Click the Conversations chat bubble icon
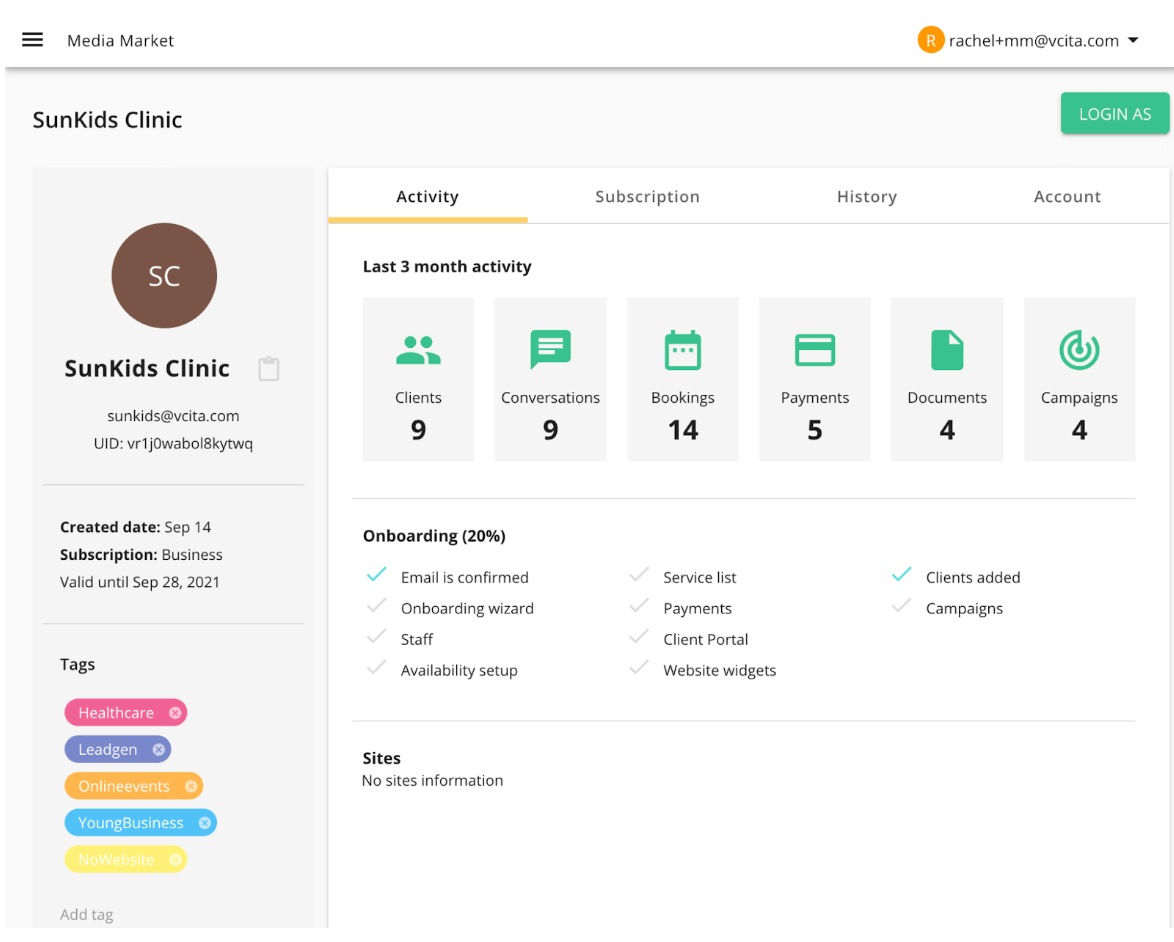 pos(550,350)
